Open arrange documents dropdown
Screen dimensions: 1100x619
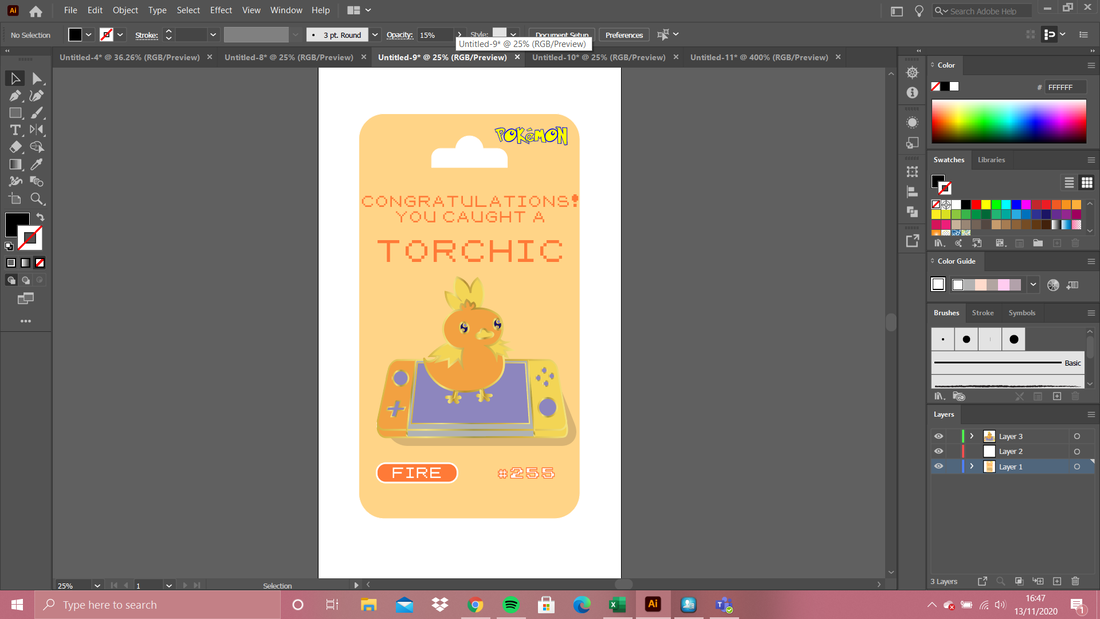359,11
